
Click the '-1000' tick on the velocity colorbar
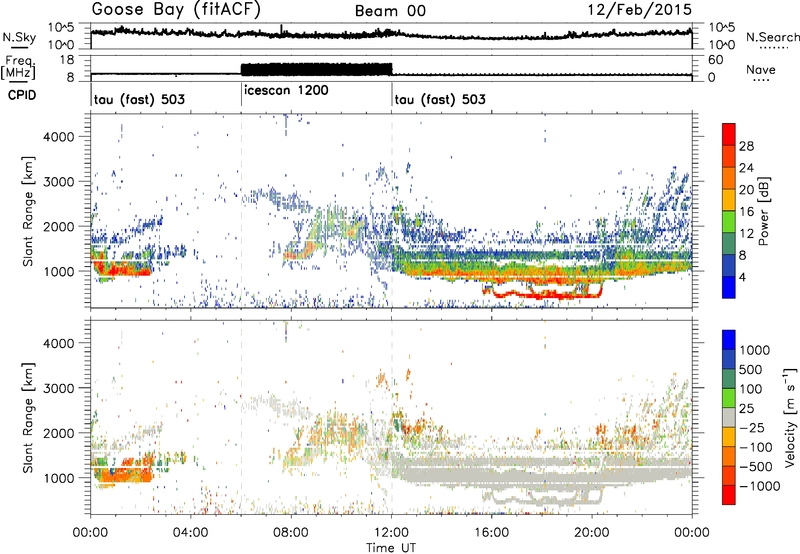(759, 486)
